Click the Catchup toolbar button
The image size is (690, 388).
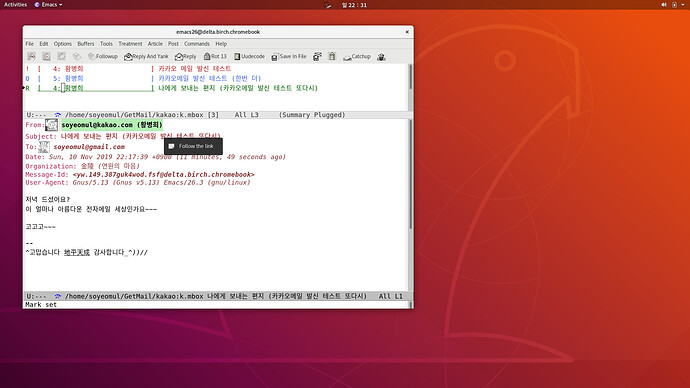pyautogui.click(x=357, y=56)
